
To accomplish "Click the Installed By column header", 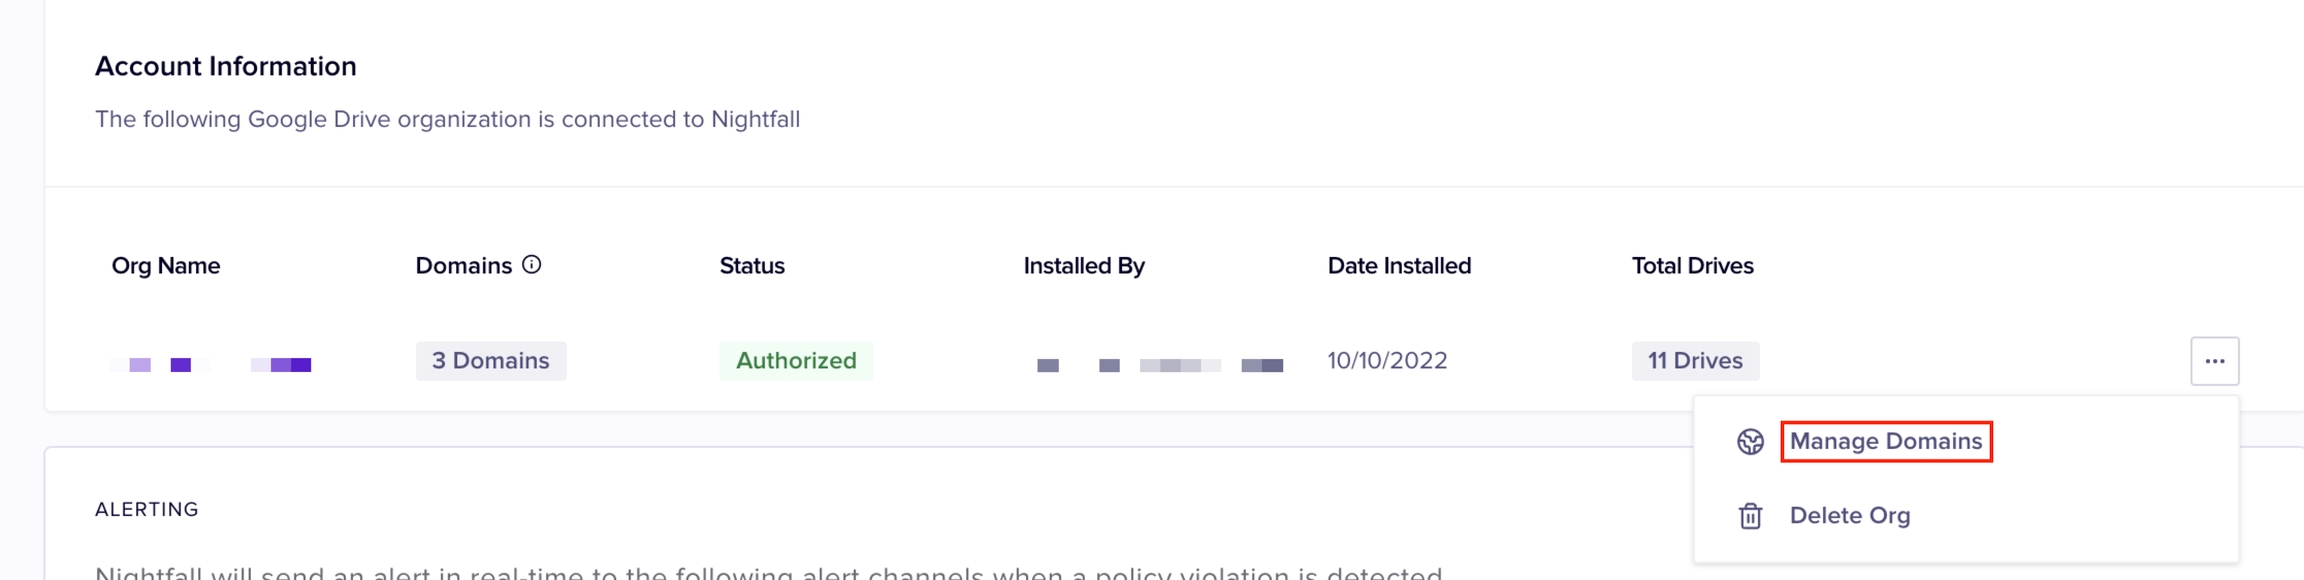I will point(1084,266).
